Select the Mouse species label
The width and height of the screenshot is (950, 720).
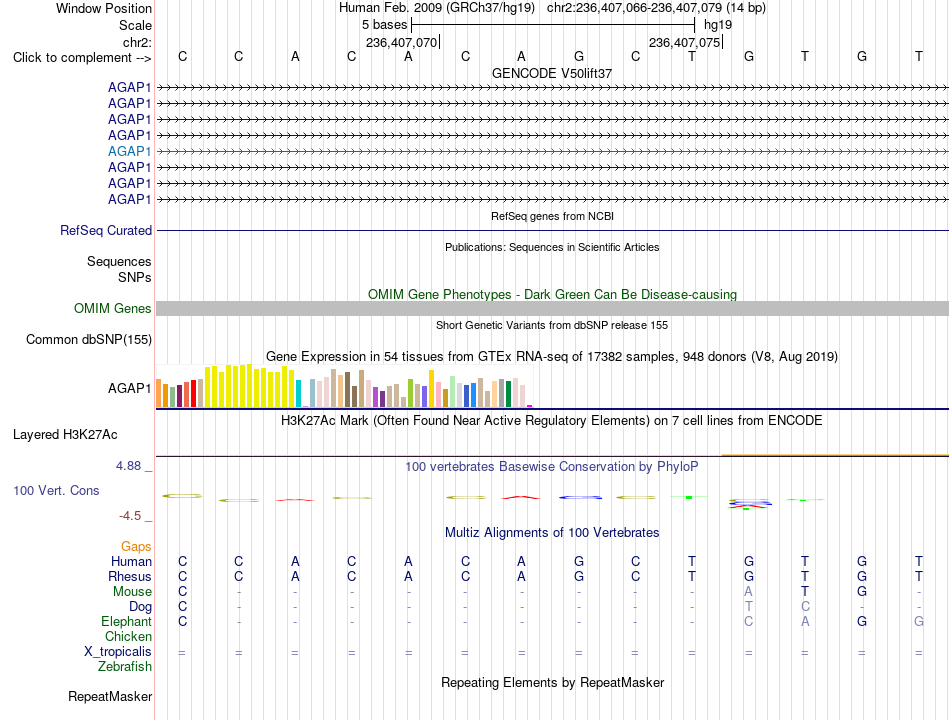pyautogui.click(x=132, y=592)
